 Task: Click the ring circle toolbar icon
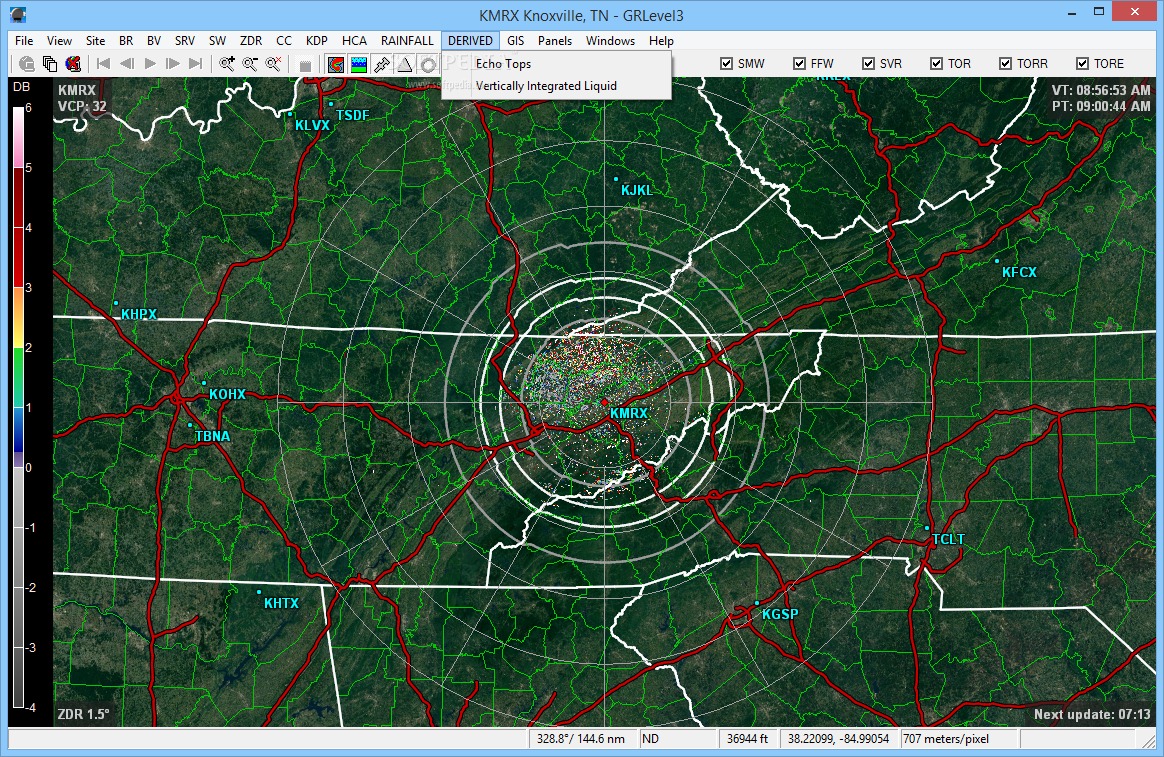(428, 64)
